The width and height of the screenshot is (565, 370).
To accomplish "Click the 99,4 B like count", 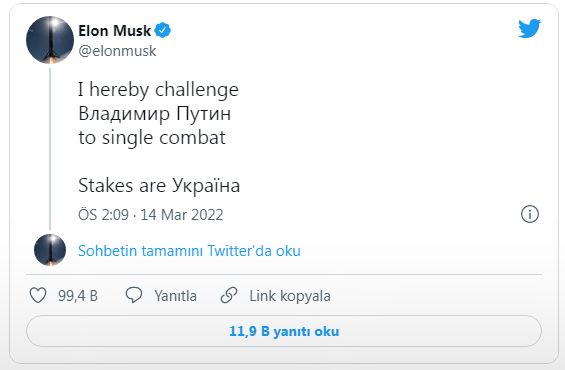I will tap(78, 296).
